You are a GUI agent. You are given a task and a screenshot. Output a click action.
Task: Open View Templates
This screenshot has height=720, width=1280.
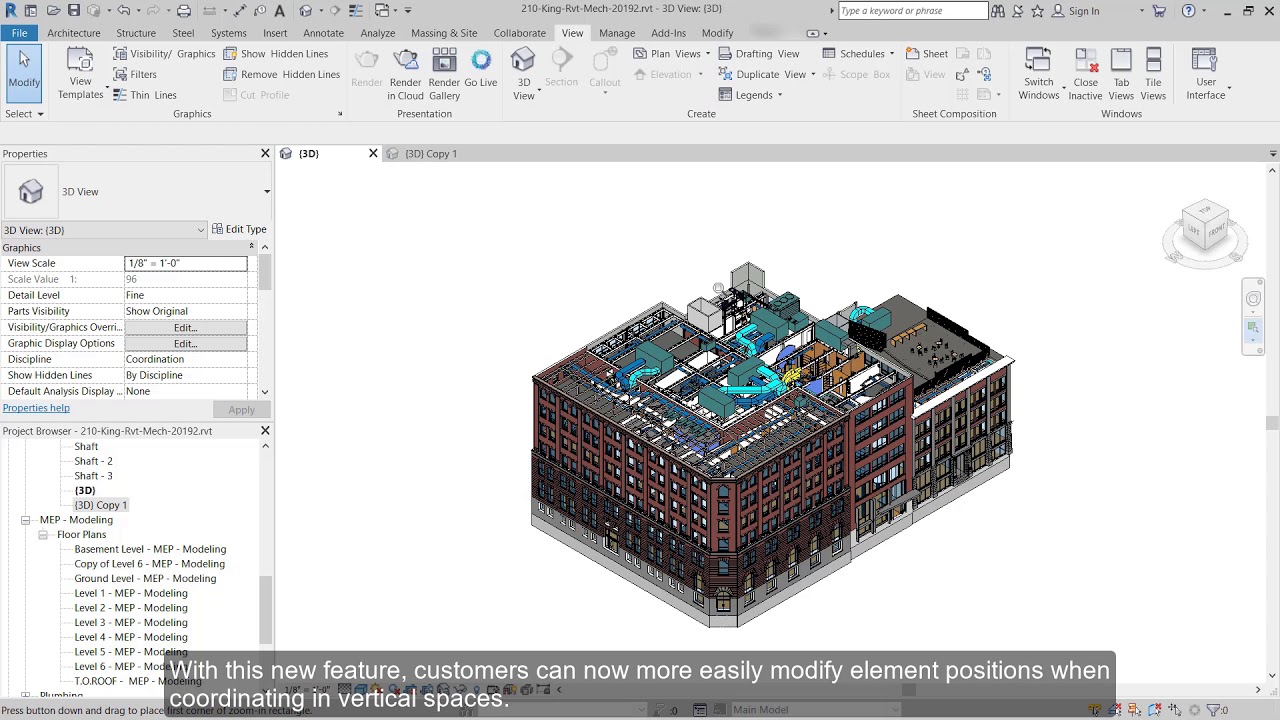(80, 73)
